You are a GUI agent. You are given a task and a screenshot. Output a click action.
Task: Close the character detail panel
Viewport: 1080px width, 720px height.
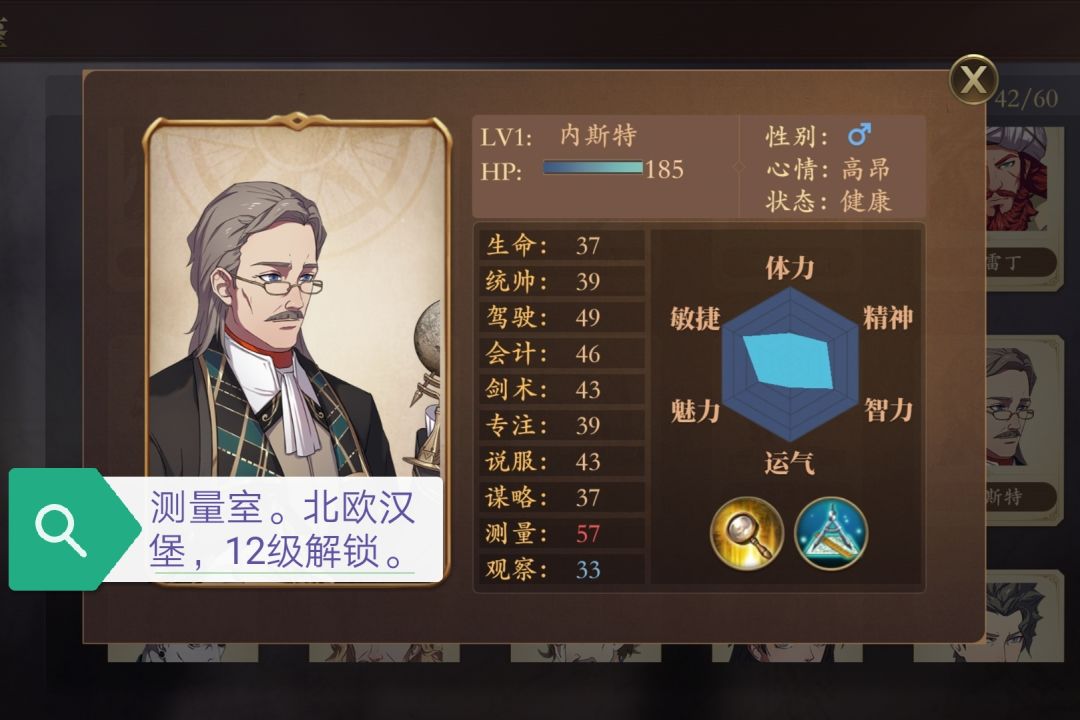(x=973, y=80)
